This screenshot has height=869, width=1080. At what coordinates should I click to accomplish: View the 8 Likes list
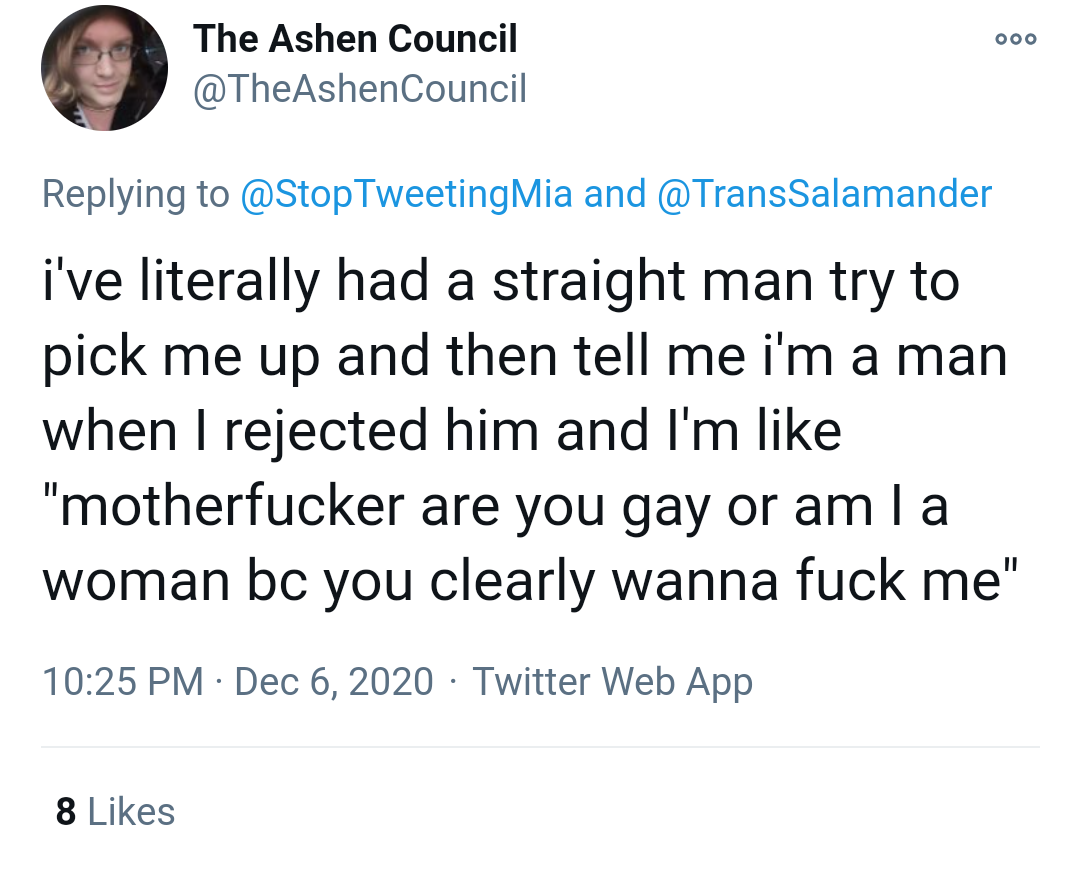click(115, 811)
